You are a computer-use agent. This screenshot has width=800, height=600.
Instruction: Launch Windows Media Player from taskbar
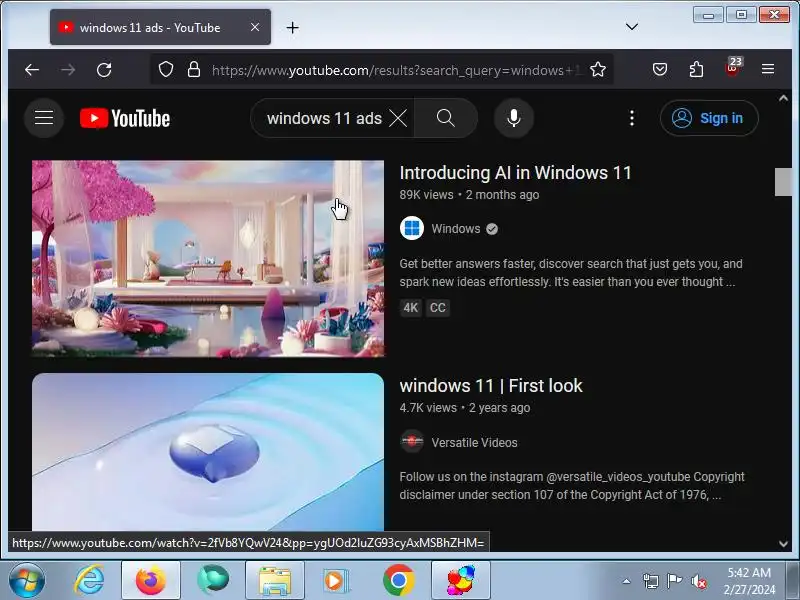[x=336, y=580]
